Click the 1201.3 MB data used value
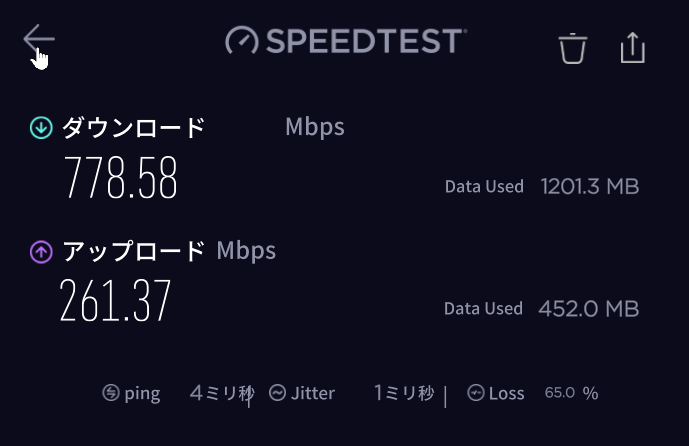This screenshot has width=689, height=446. [589, 186]
